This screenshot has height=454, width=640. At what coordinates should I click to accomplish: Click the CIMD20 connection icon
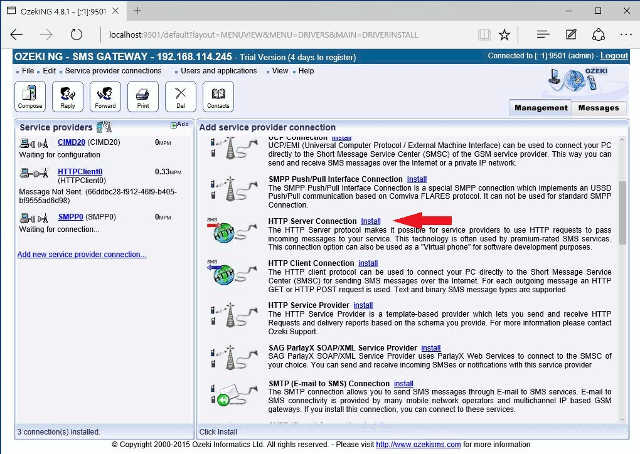[34, 143]
